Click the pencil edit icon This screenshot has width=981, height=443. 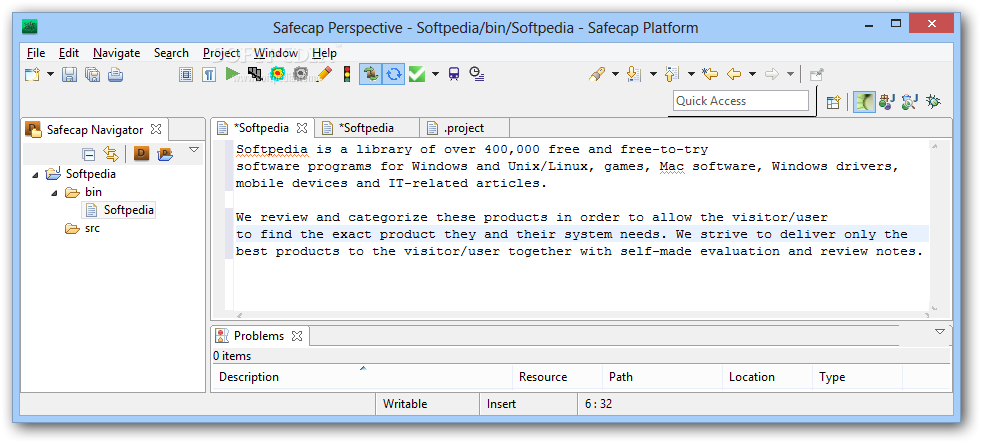324,74
